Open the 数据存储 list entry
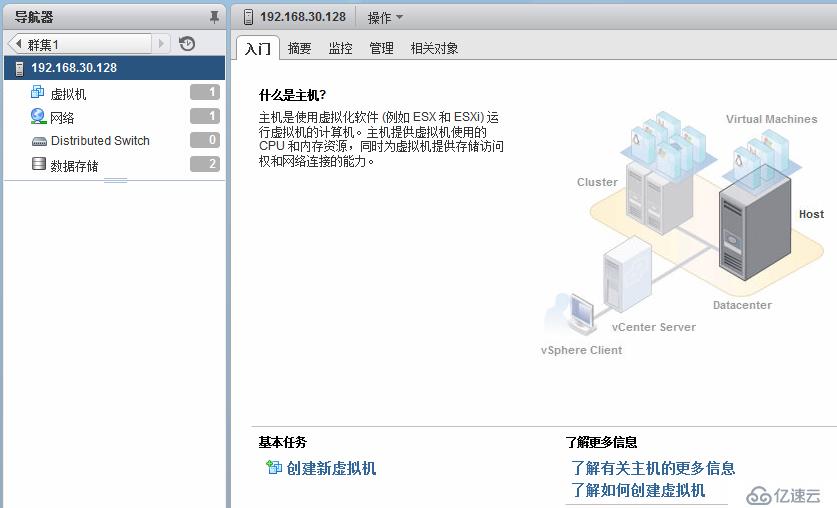Image resolution: width=837 pixels, height=508 pixels. pyautogui.click(x=74, y=166)
